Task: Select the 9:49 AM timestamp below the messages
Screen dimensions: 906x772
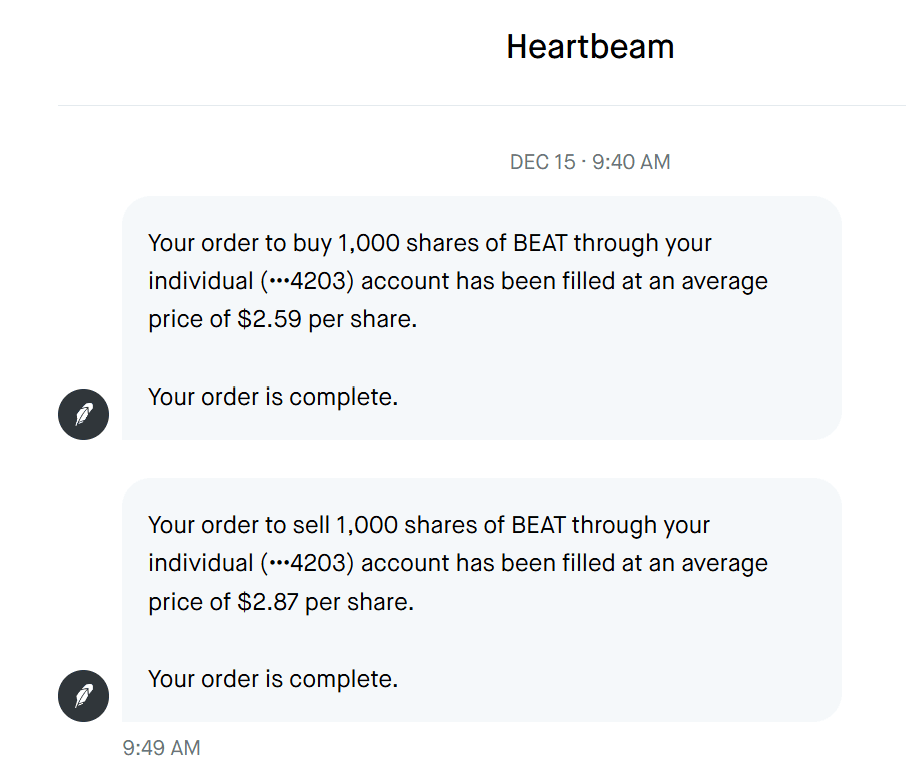Action: [x=161, y=748]
